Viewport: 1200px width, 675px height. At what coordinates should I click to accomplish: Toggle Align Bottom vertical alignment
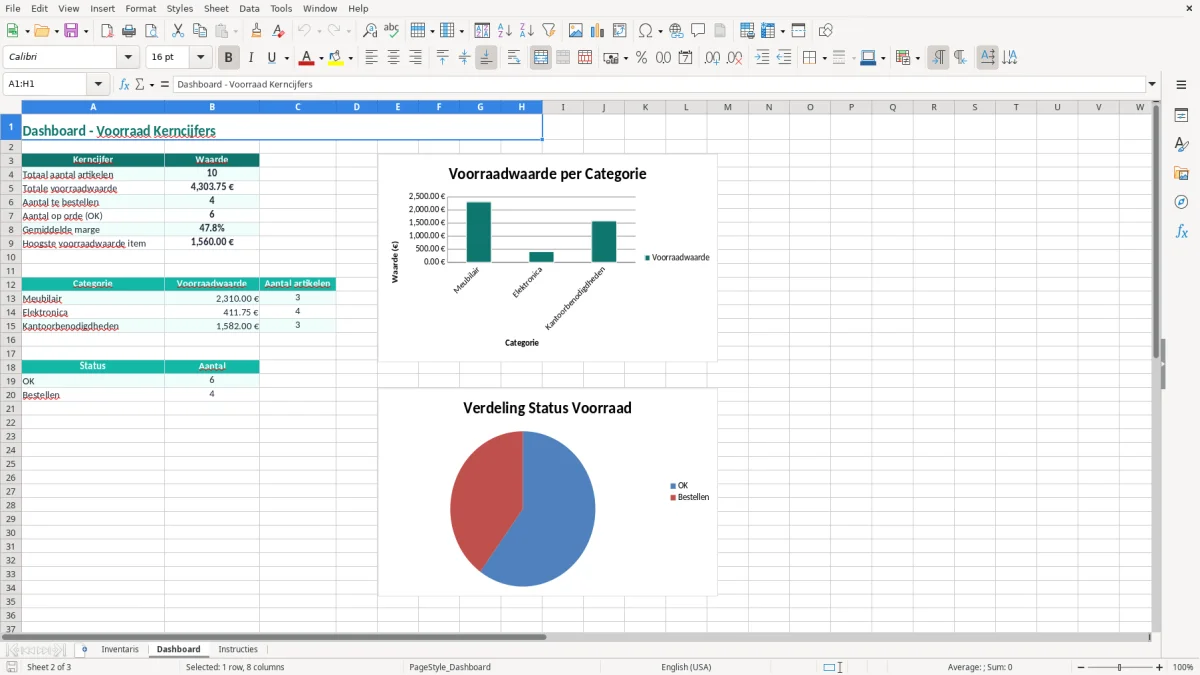(486, 58)
